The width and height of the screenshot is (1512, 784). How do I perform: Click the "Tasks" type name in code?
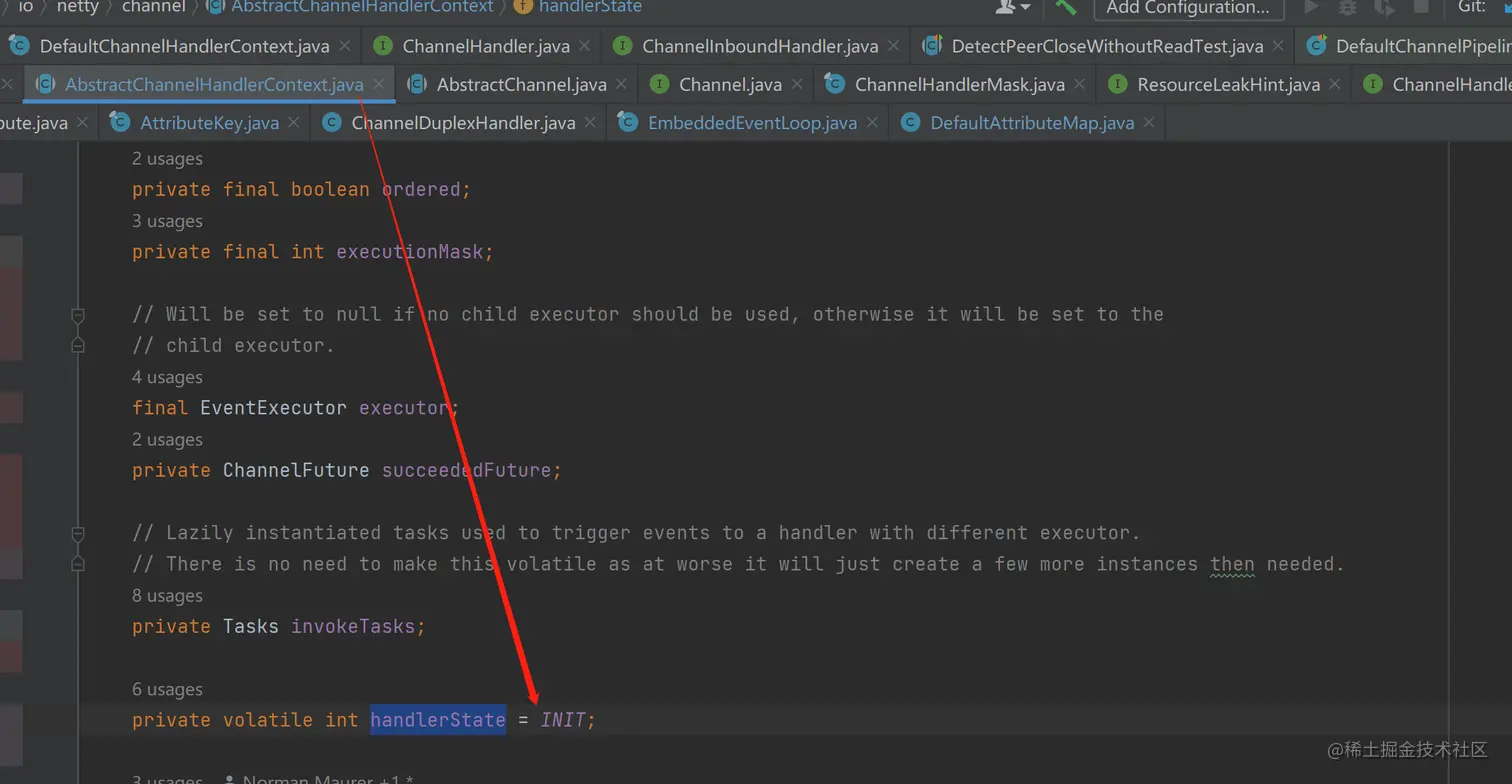[251, 627]
